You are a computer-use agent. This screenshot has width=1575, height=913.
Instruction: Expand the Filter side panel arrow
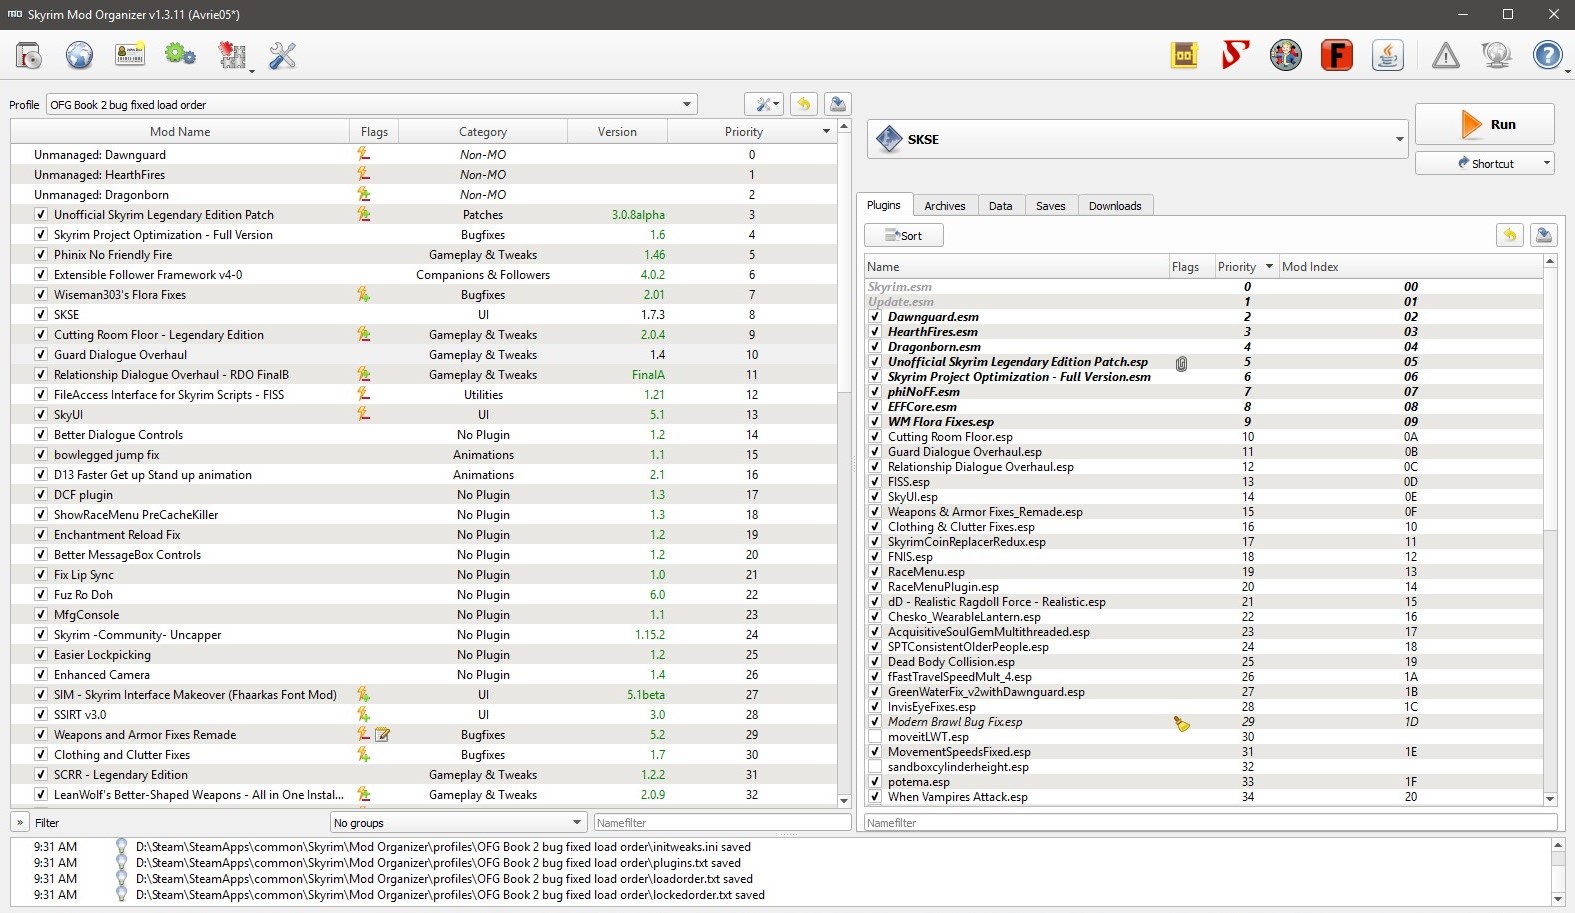20,823
